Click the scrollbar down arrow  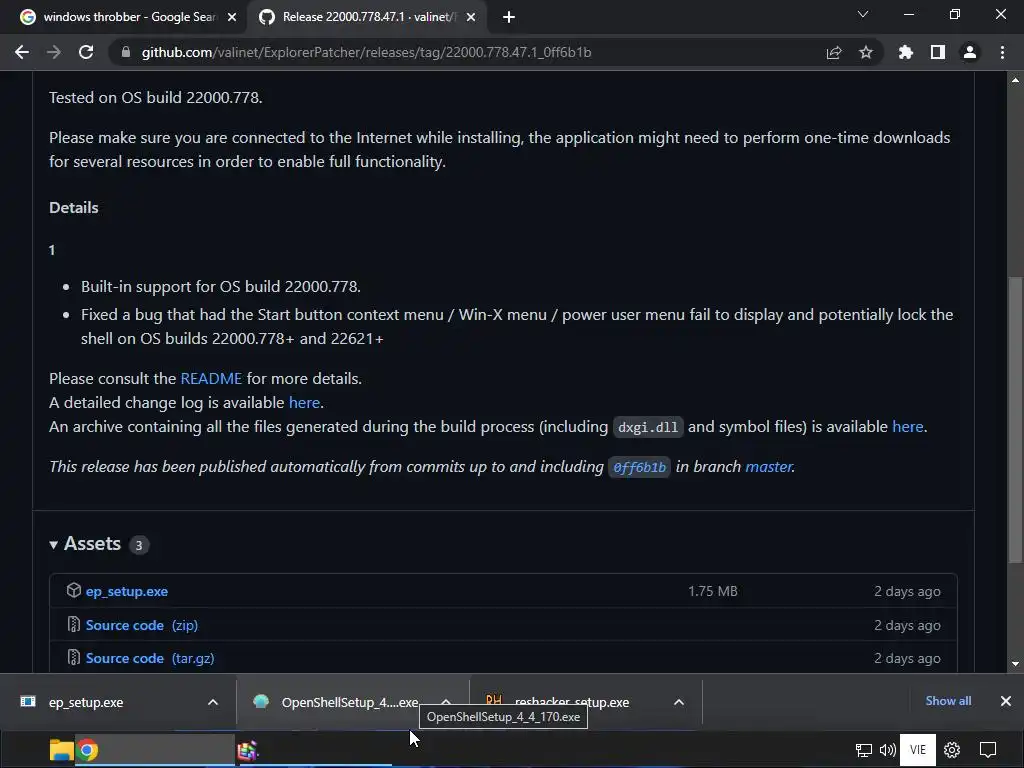tap(1016, 664)
